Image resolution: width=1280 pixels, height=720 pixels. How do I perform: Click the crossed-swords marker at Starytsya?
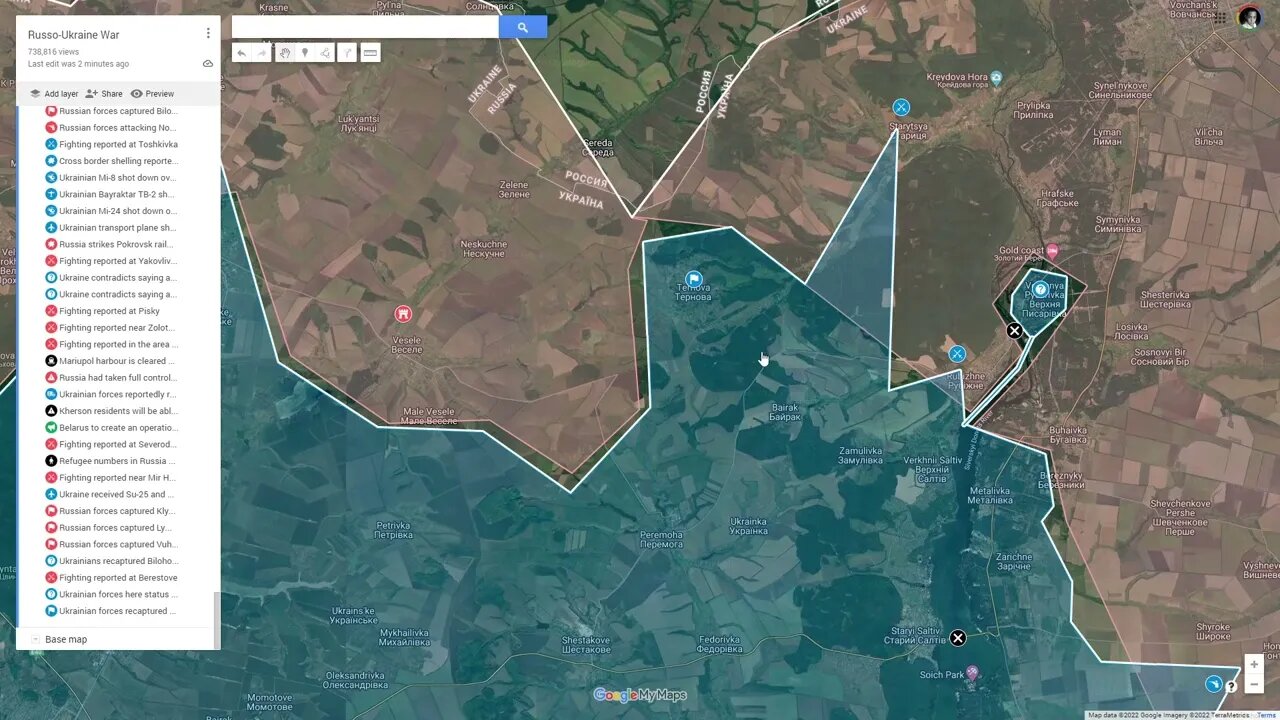click(x=901, y=107)
